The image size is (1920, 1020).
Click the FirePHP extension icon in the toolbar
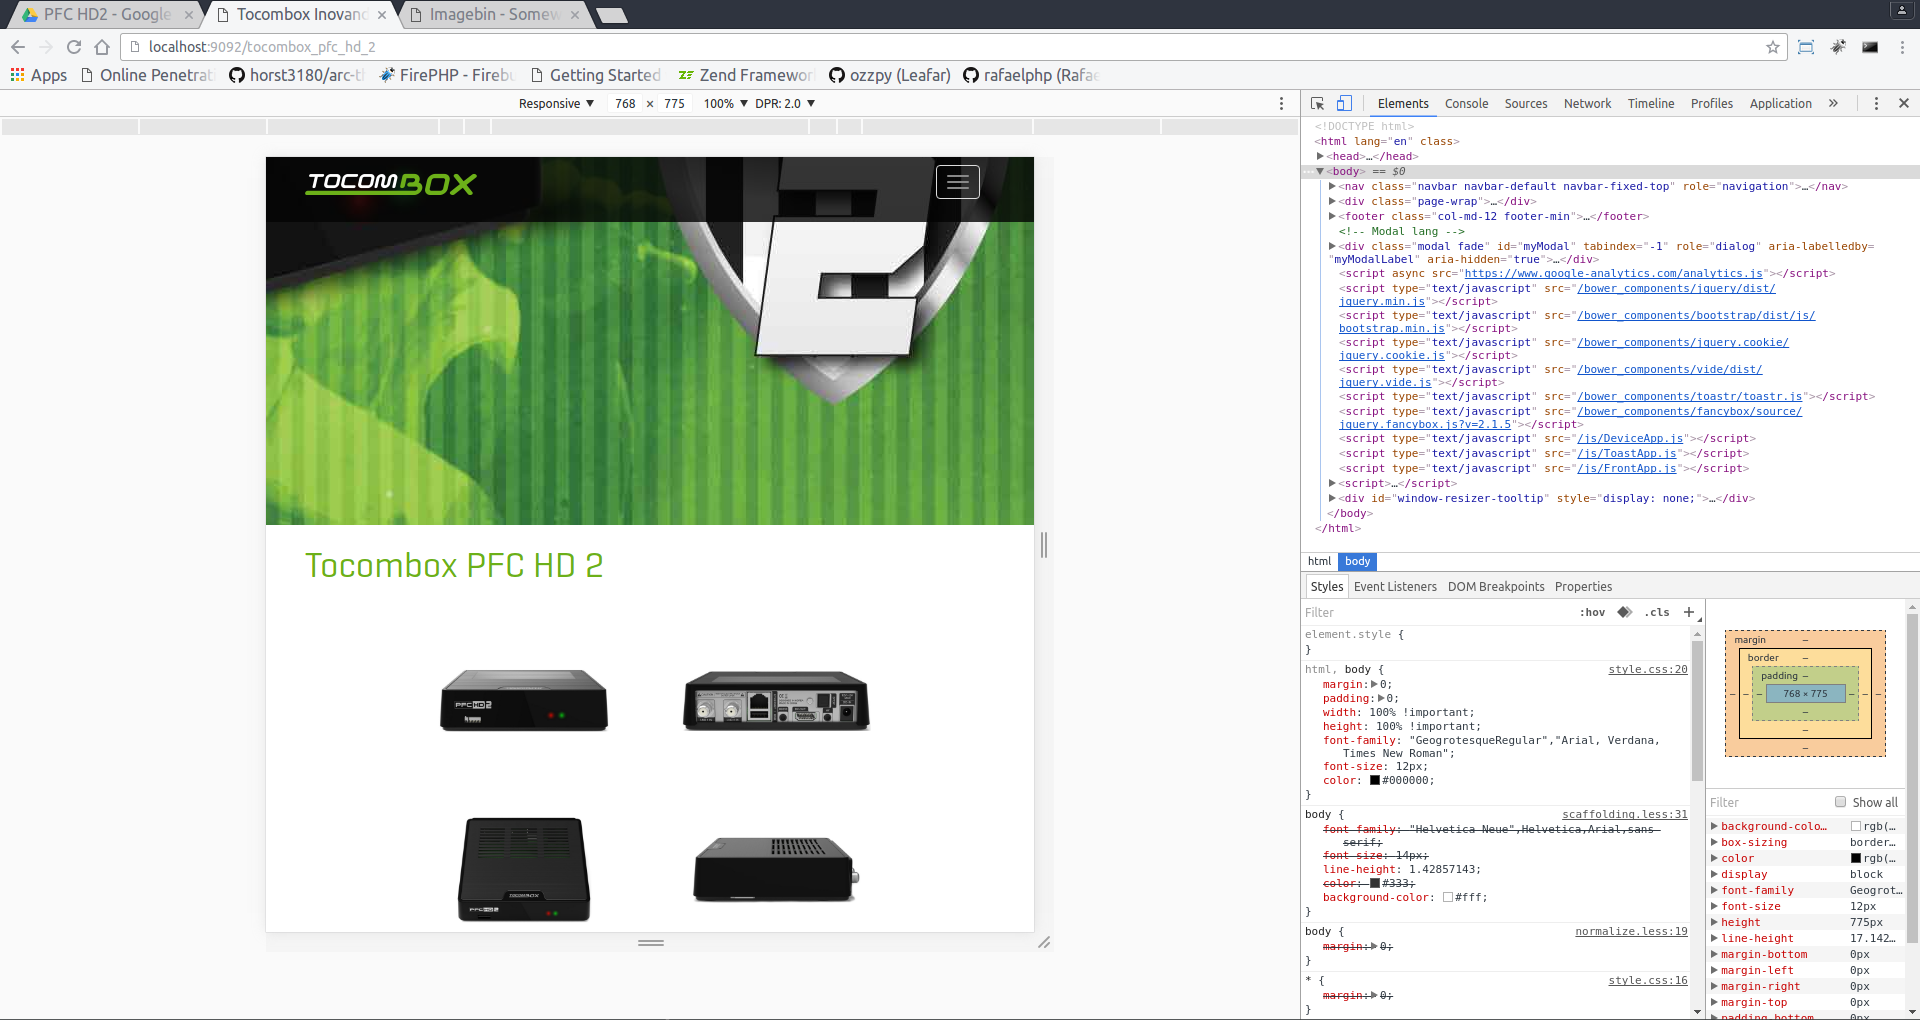point(1838,47)
